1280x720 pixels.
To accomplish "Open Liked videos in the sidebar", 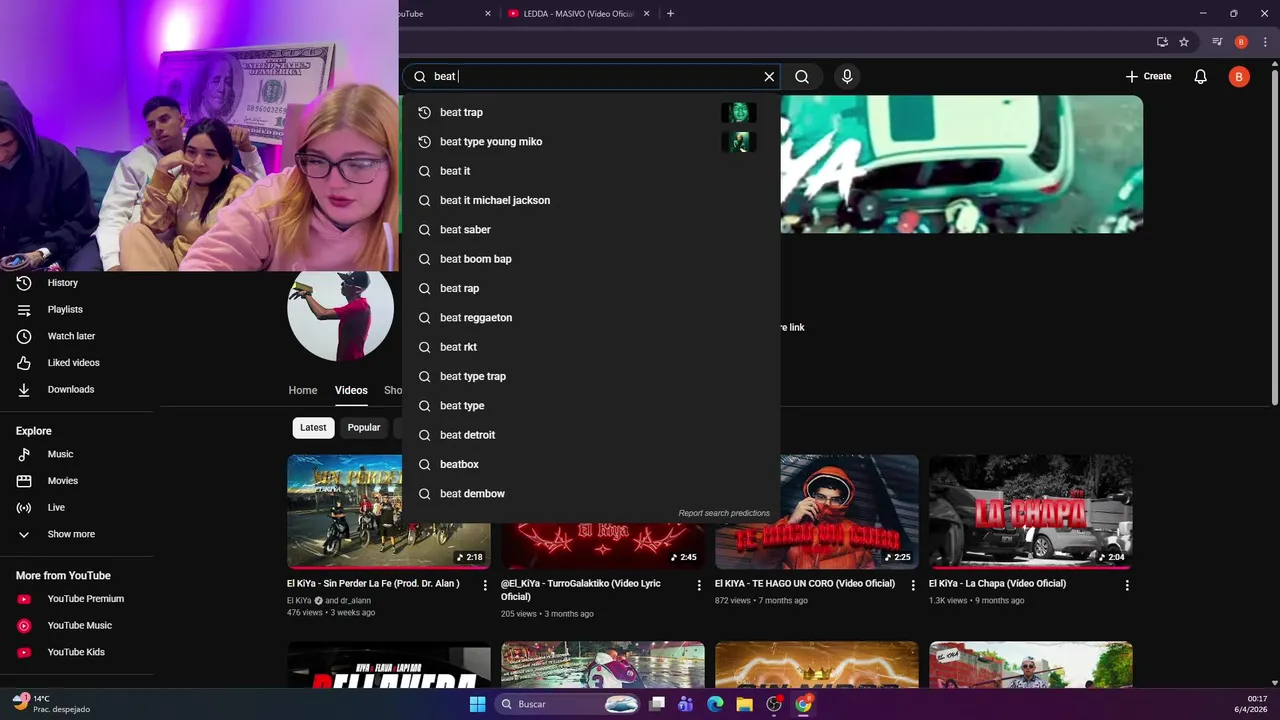I will [x=73, y=363].
